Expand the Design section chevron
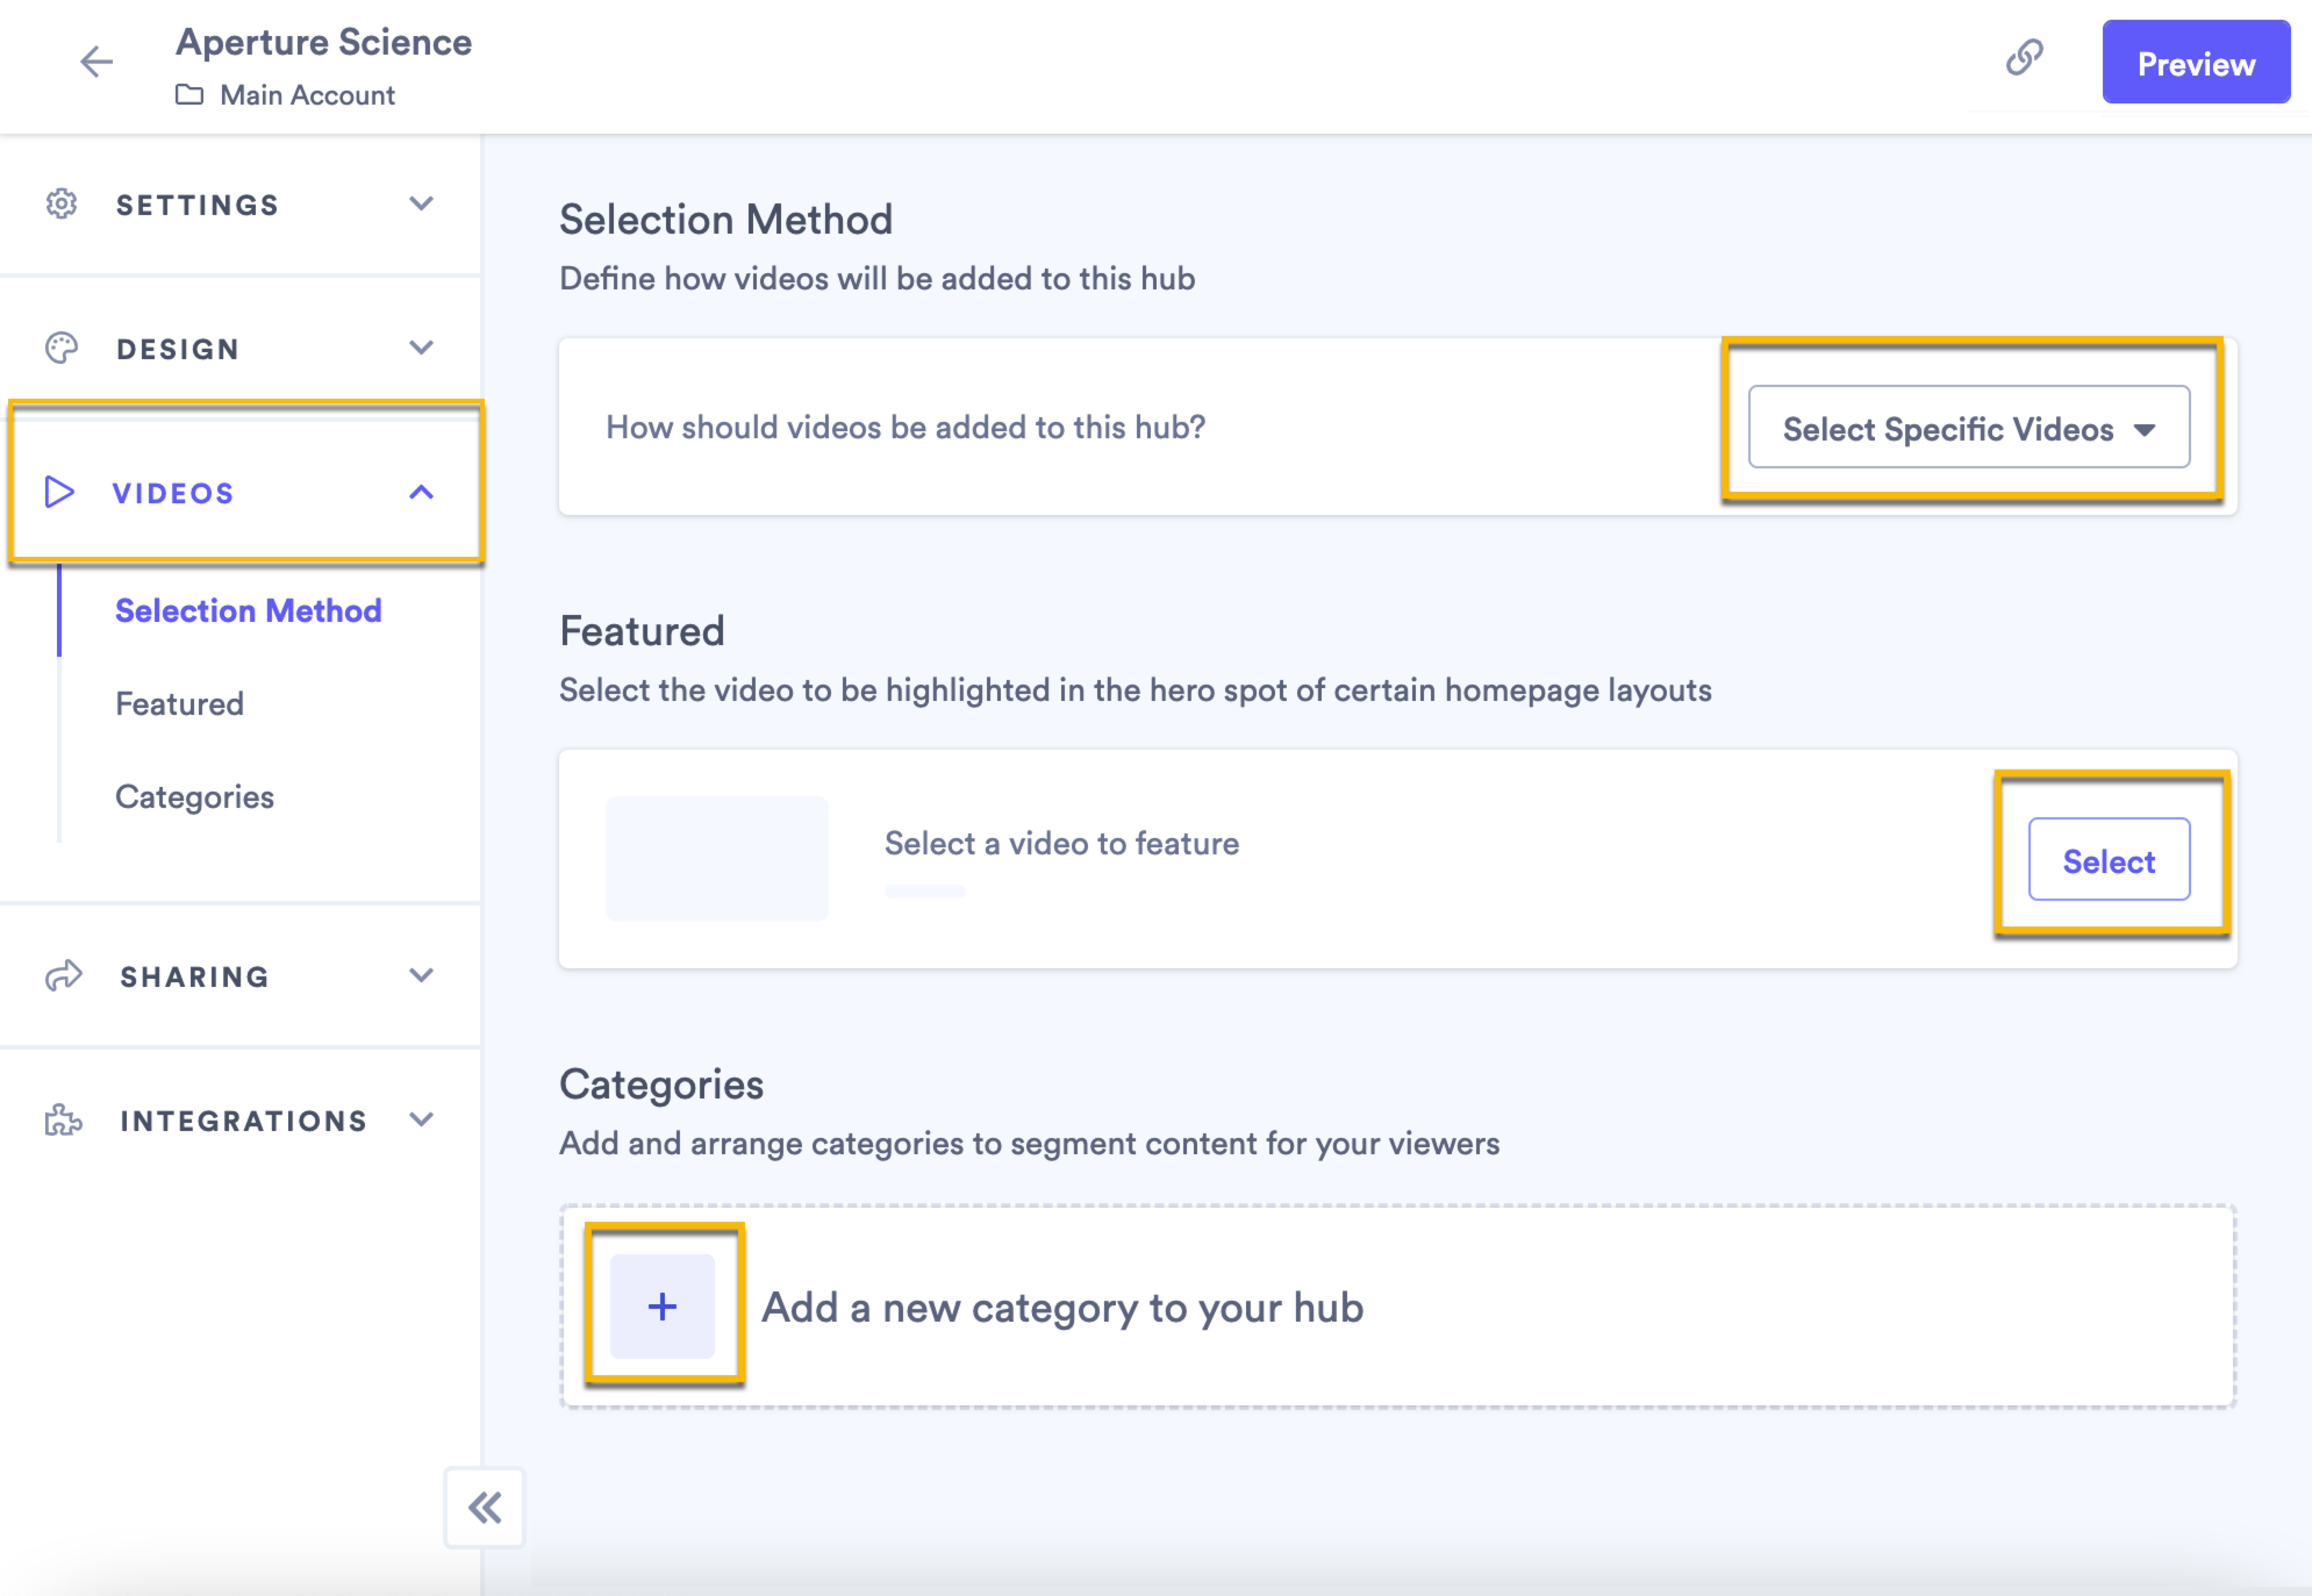The height and width of the screenshot is (1596, 2312). (421, 347)
